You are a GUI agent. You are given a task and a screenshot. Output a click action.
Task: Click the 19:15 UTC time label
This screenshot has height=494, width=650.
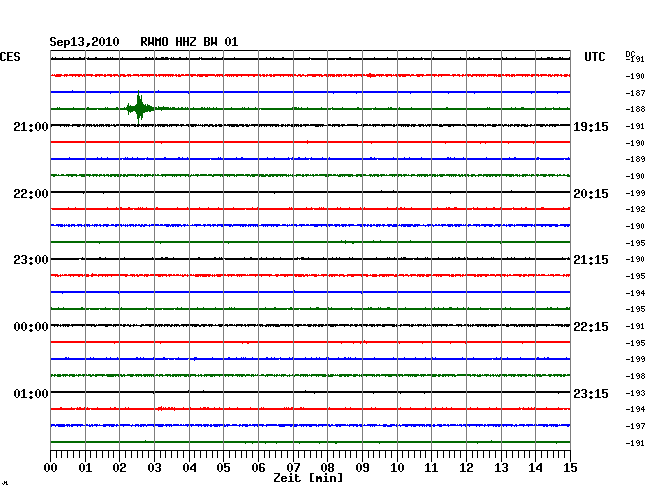591,127
